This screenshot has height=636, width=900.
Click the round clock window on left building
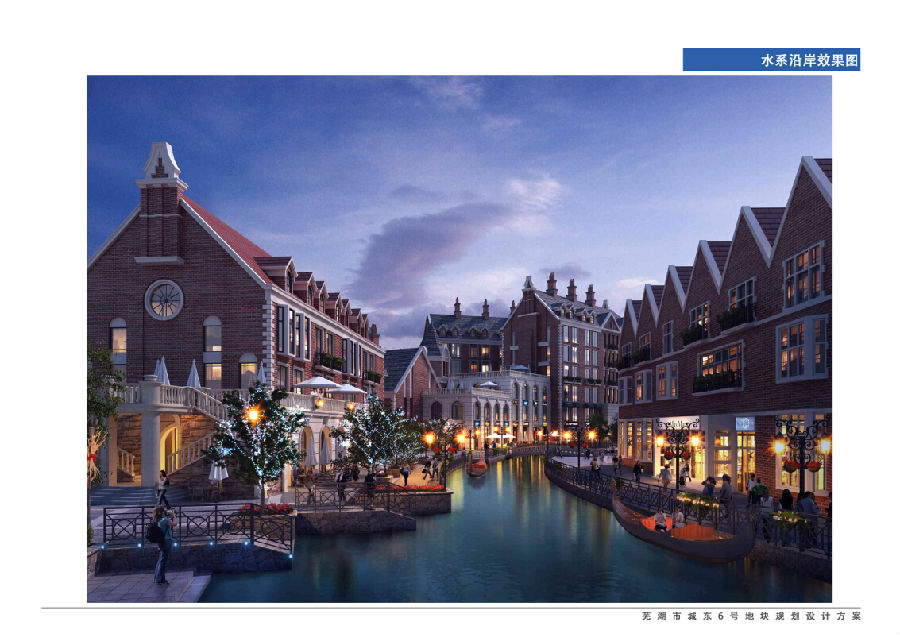pyautogui.click(x=164, y=299)
